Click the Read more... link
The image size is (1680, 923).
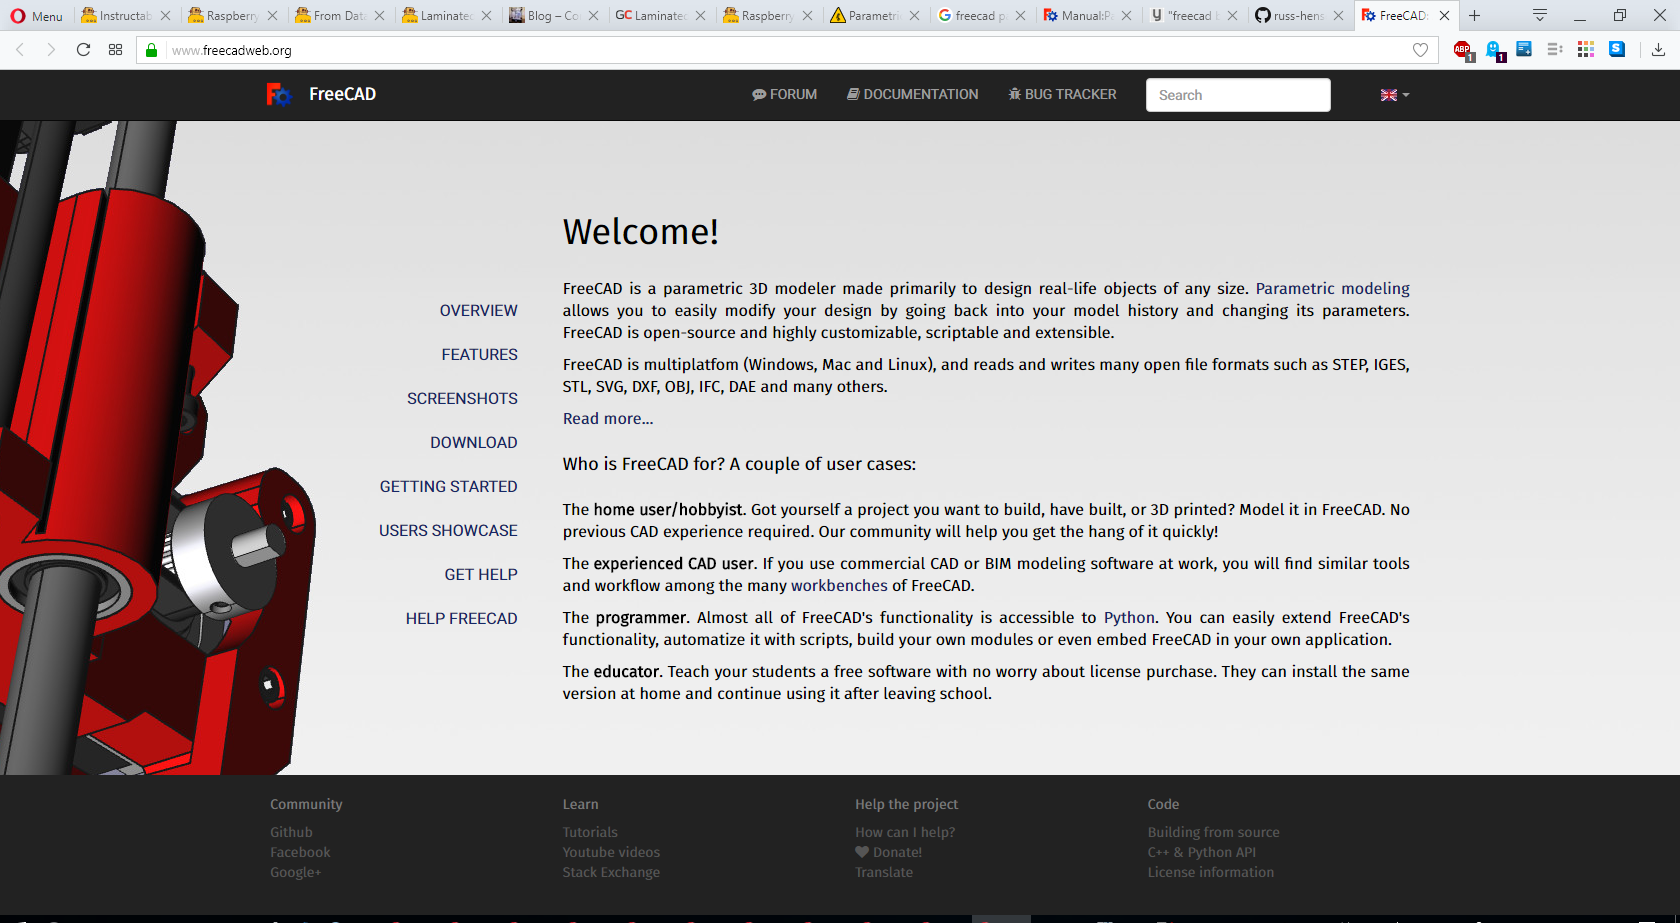tap(608, 419)
